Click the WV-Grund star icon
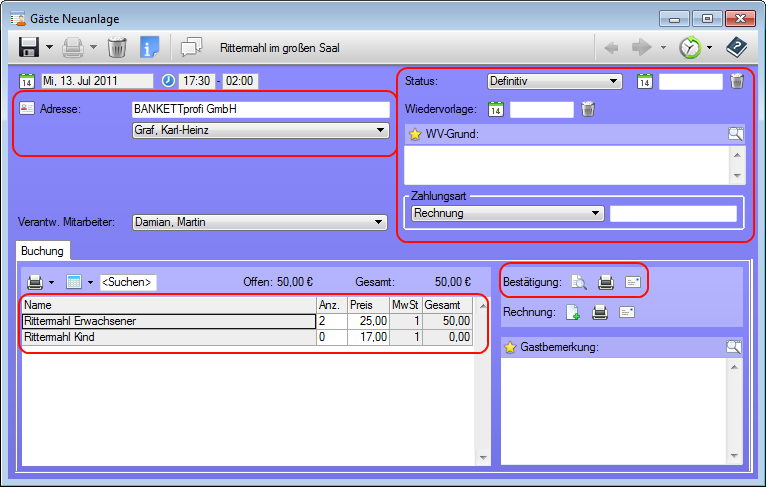766x487 pixels. tap(415, 134)
